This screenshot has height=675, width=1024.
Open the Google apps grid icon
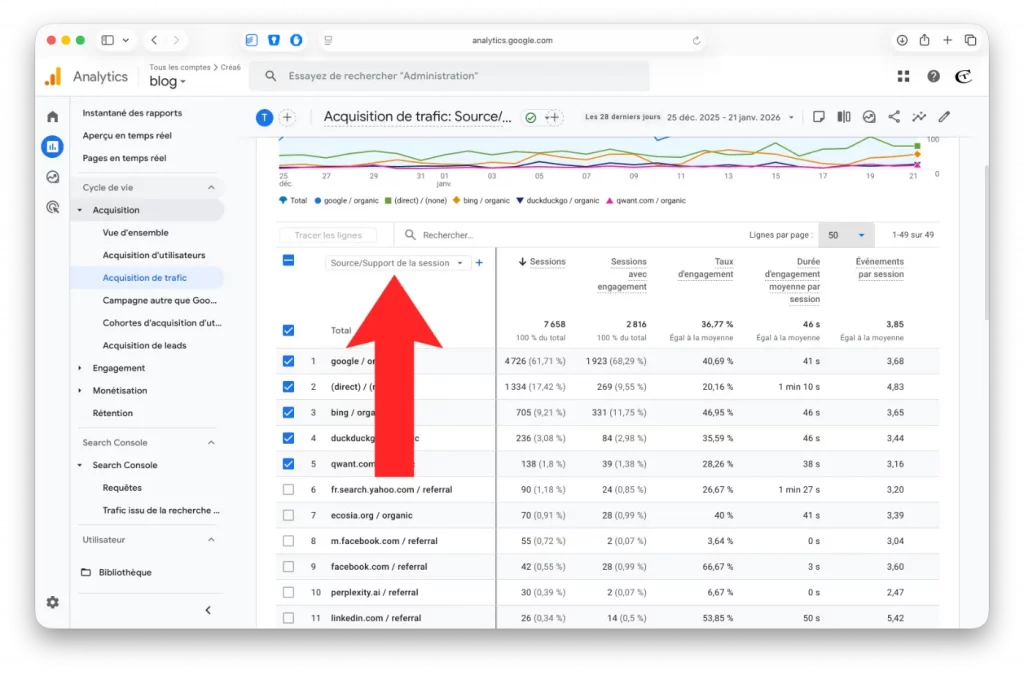click(x=904, y=76)
